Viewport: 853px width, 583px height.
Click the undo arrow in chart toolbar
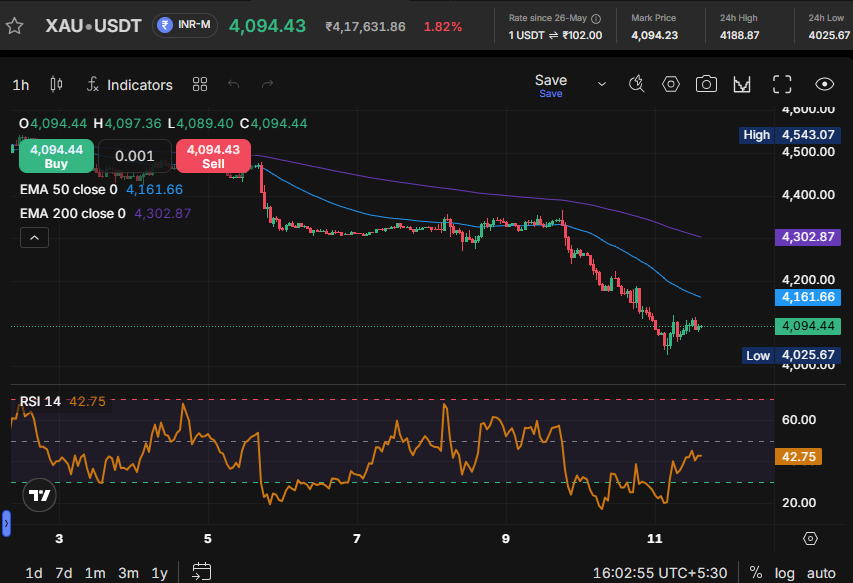[x=233, y=84]
